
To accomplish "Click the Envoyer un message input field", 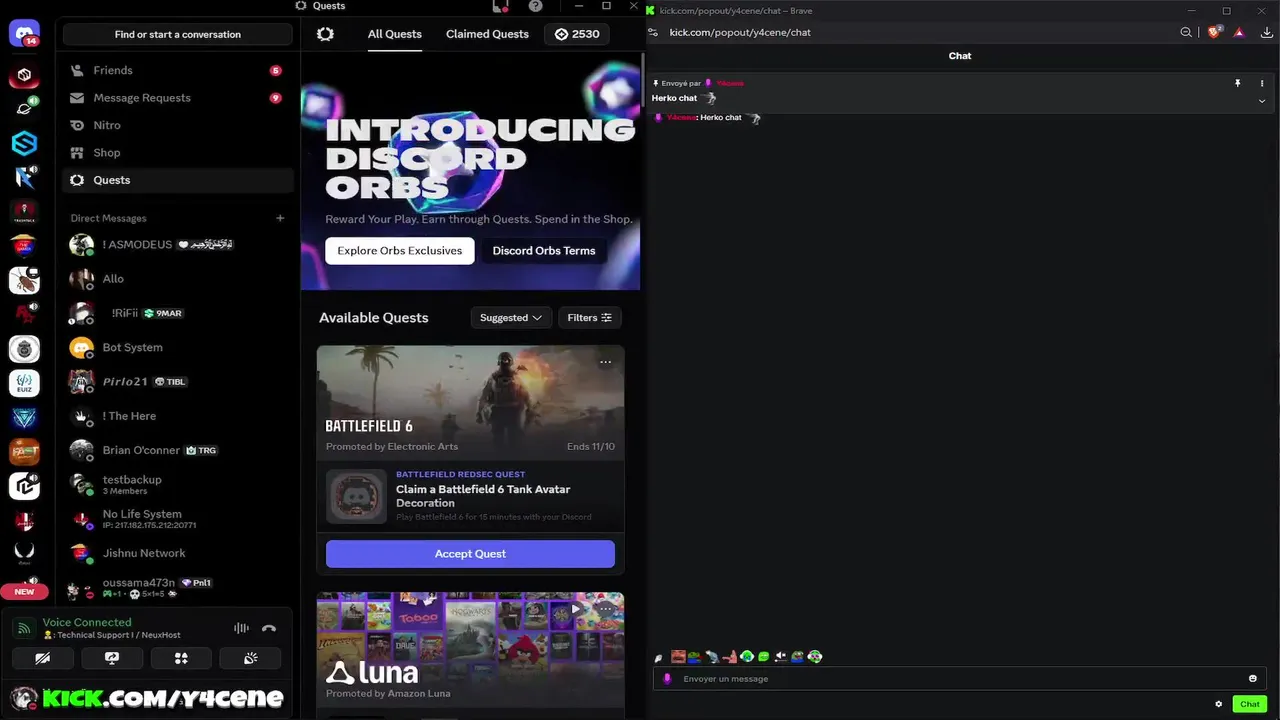I will [x=959, y=679].
